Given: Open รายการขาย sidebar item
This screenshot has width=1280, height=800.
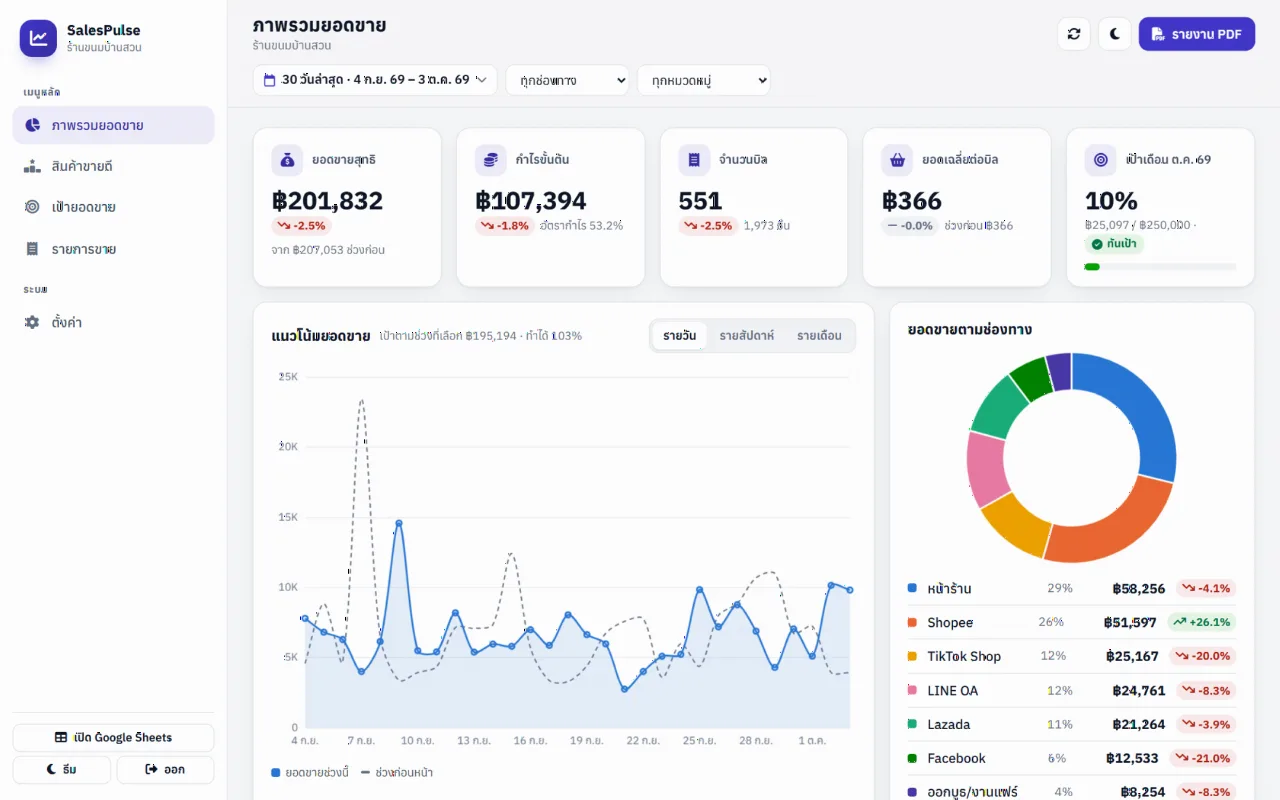Looking at the screenshot, I should [113, 249].
